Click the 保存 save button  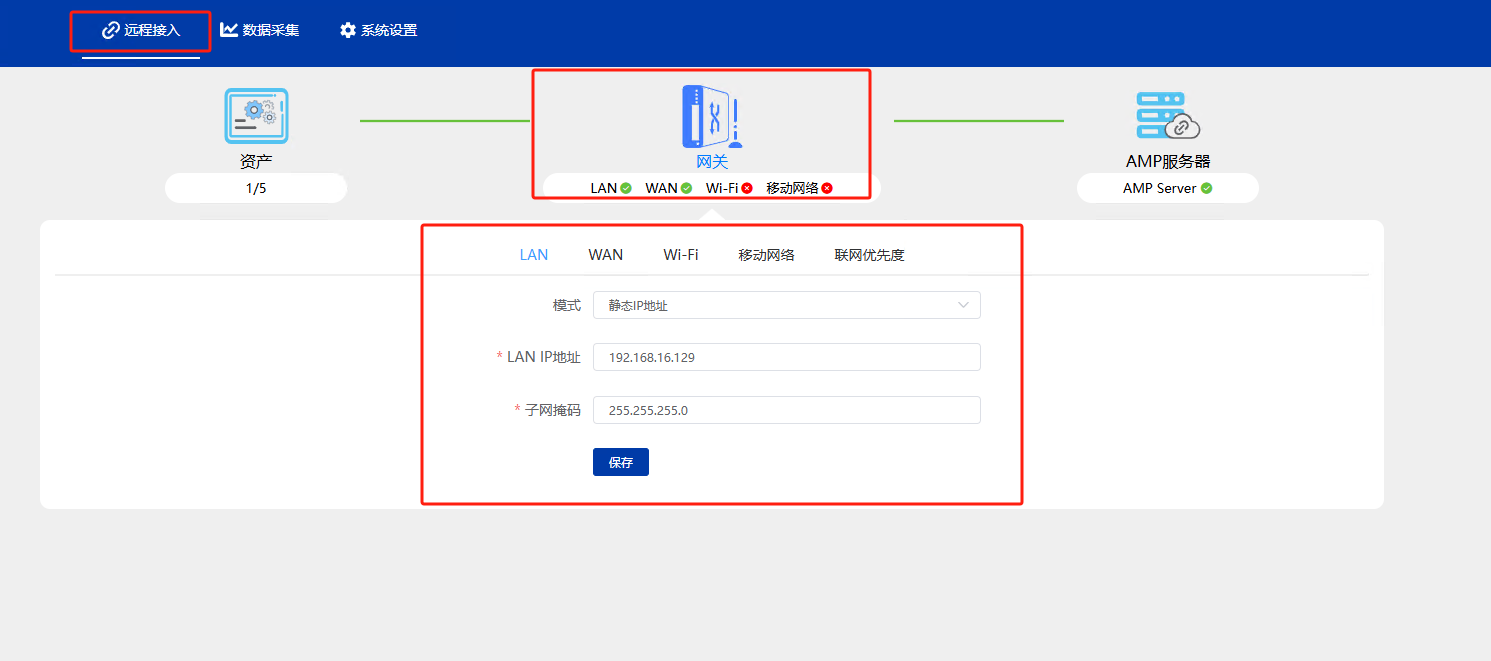point(621,462)
